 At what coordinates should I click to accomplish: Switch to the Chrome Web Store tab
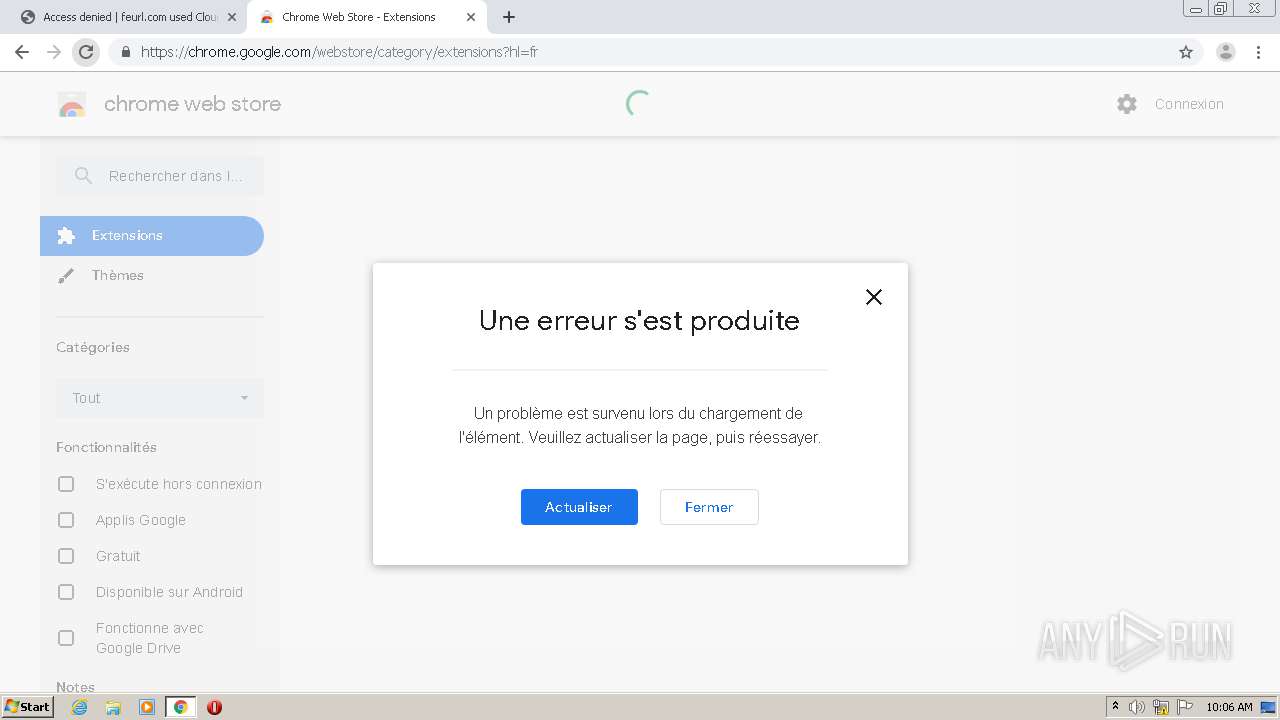tap(365, 17)
